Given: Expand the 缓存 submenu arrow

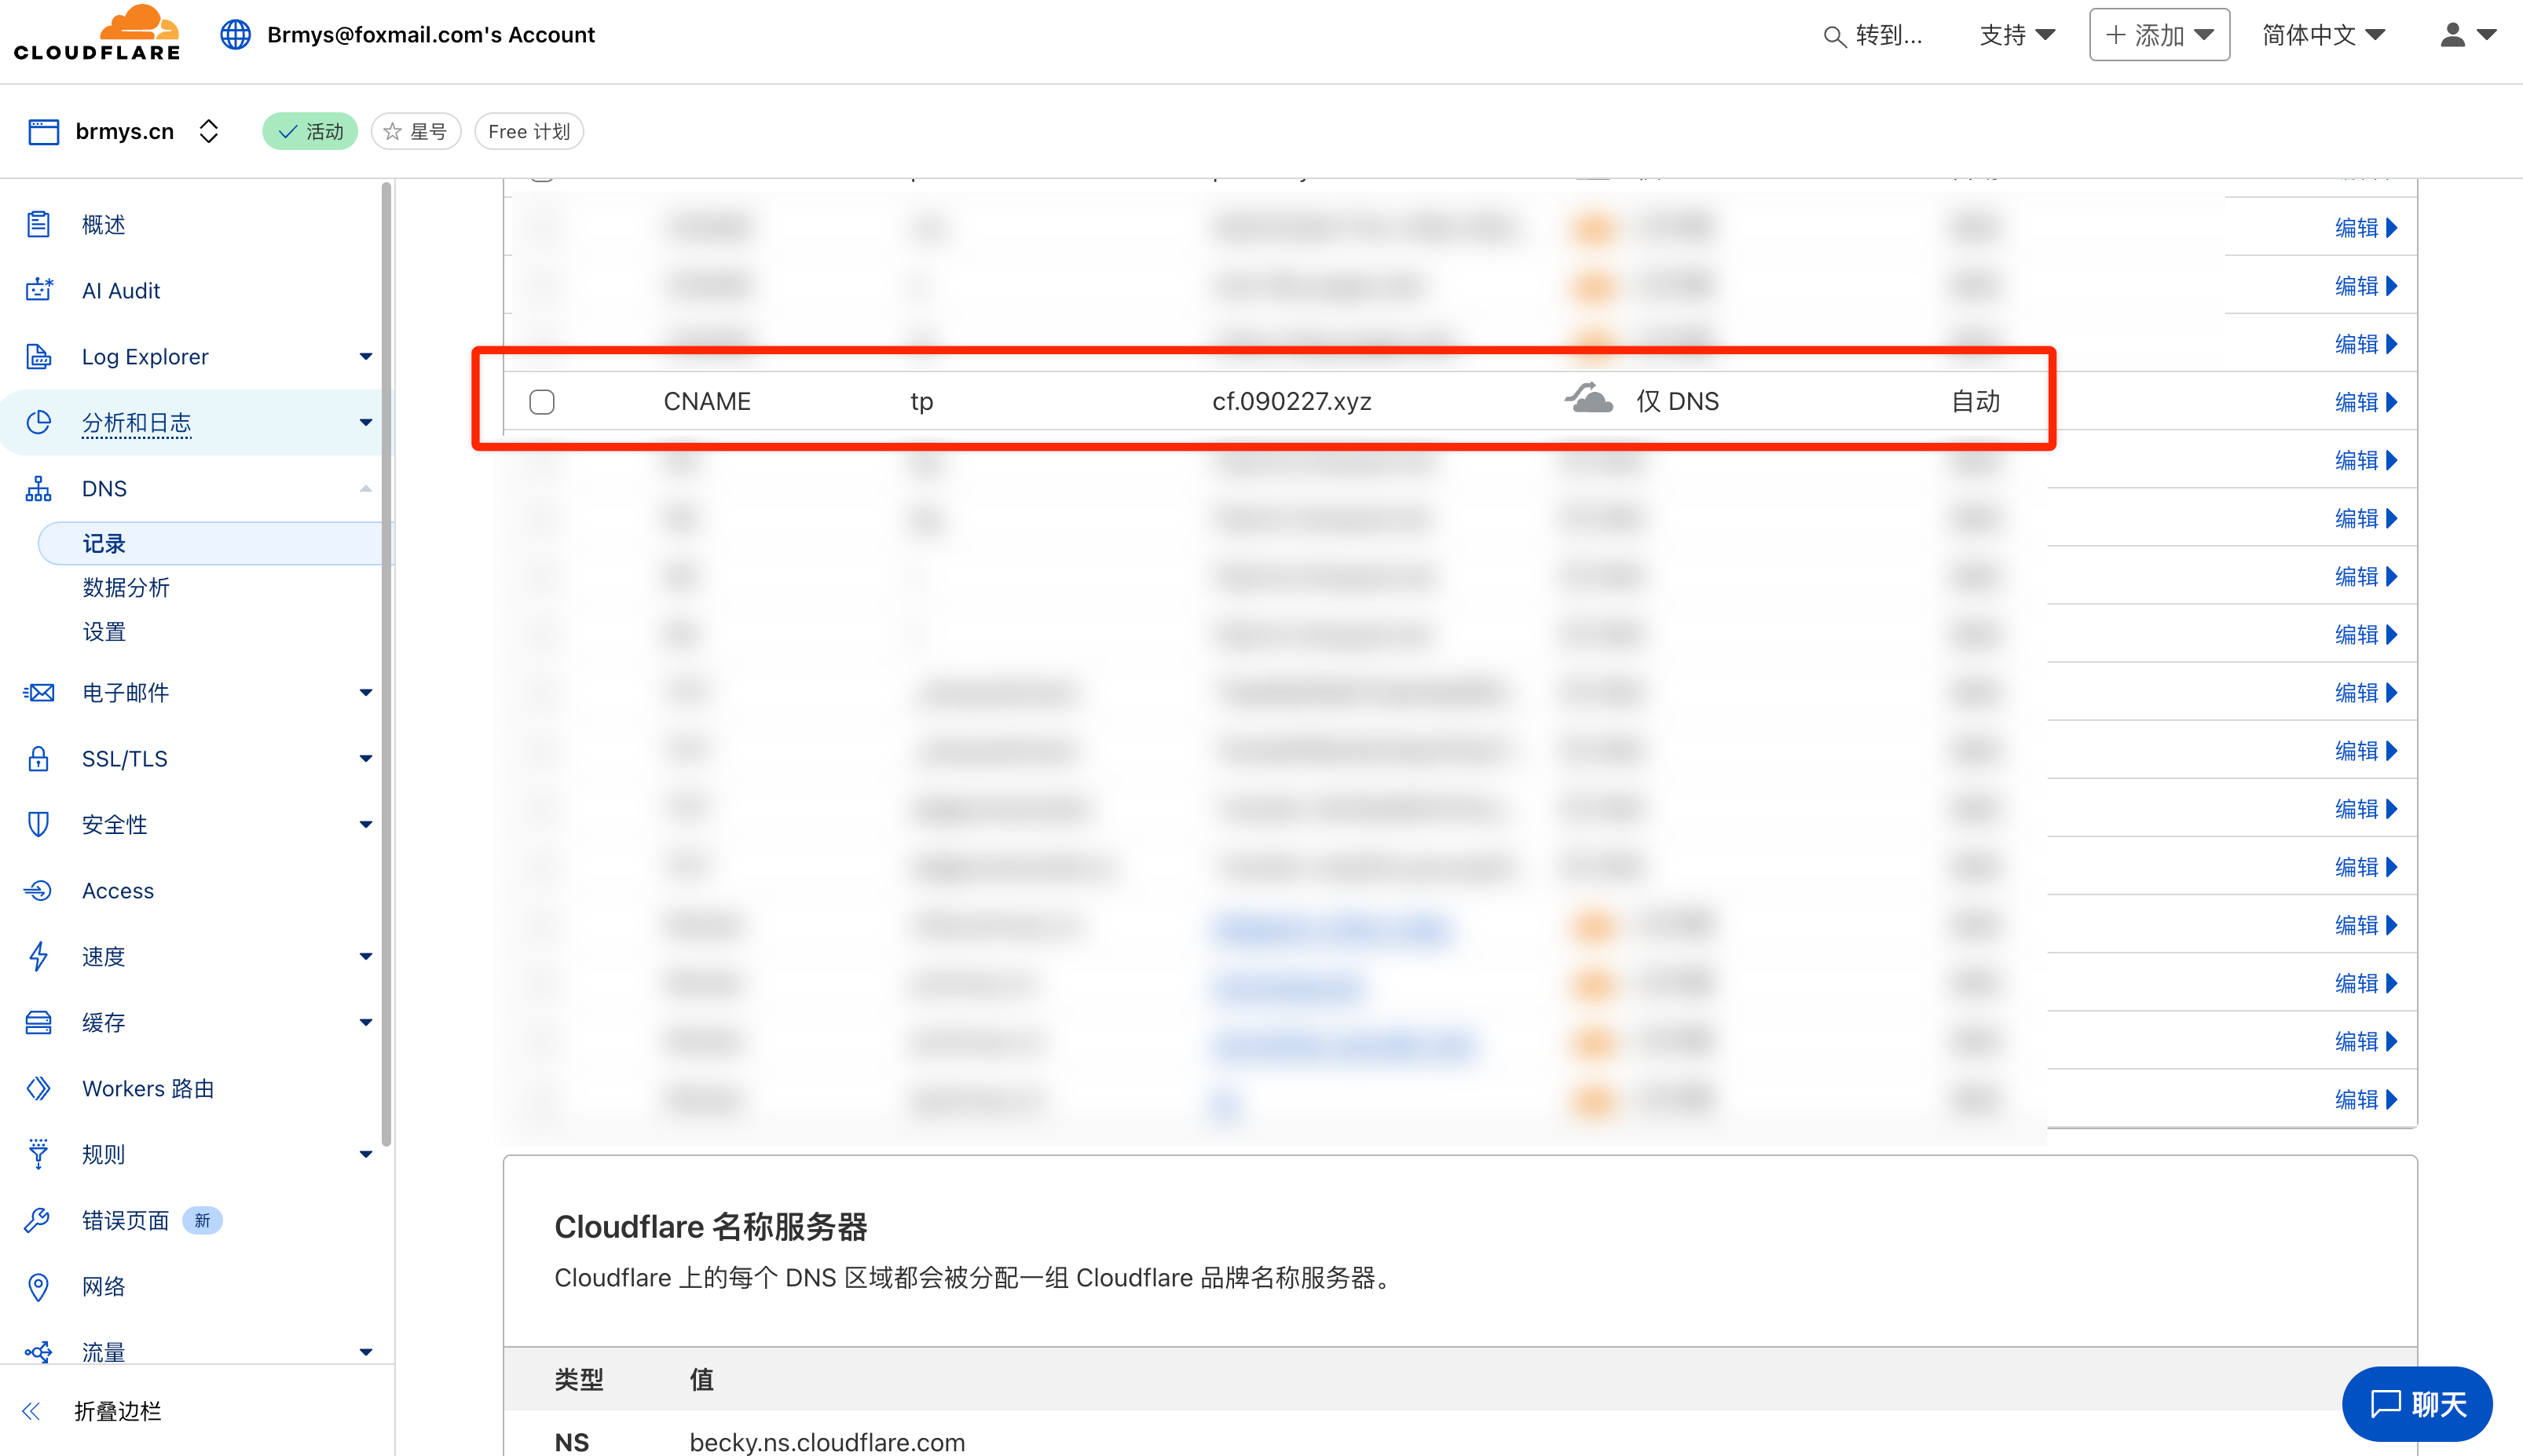Looking at the screenshot, I should 366,1022.
